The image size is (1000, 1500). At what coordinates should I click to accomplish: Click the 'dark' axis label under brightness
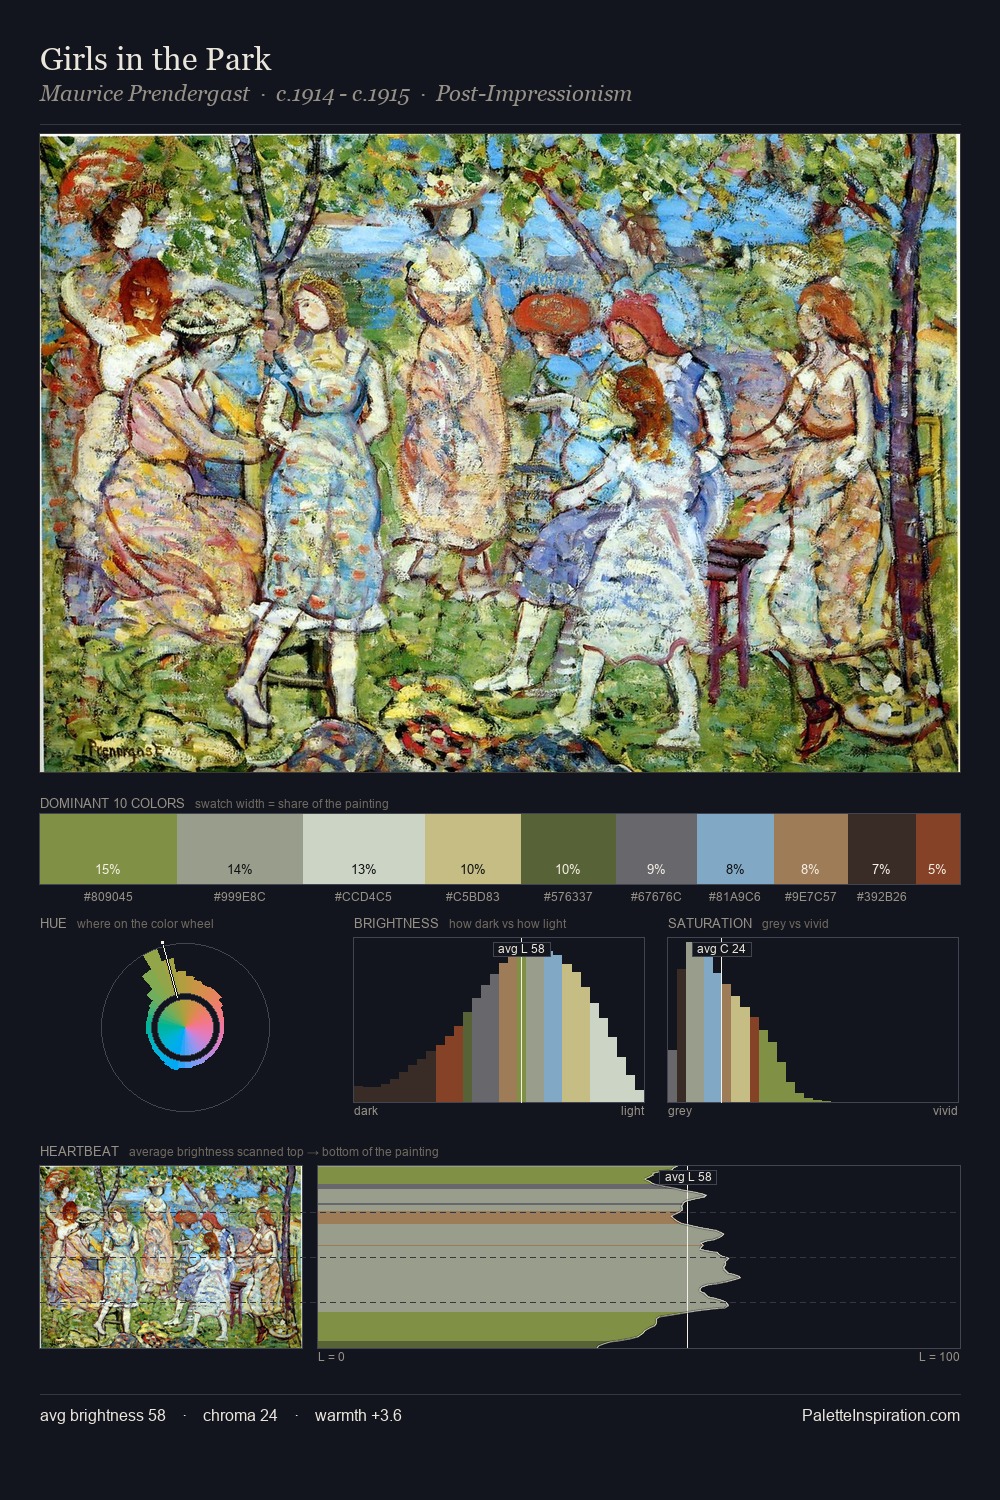(x=366, y=1111)
